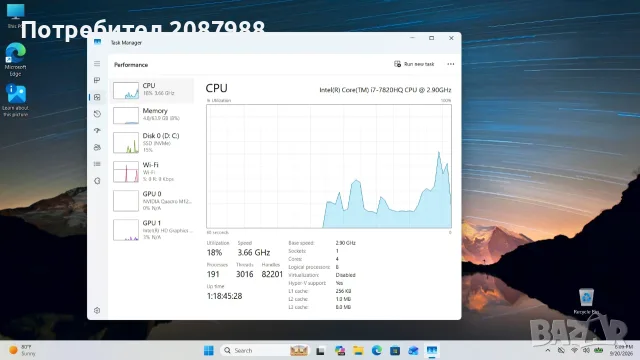Open the Startup apps sidebar icon

coord(97,131)
